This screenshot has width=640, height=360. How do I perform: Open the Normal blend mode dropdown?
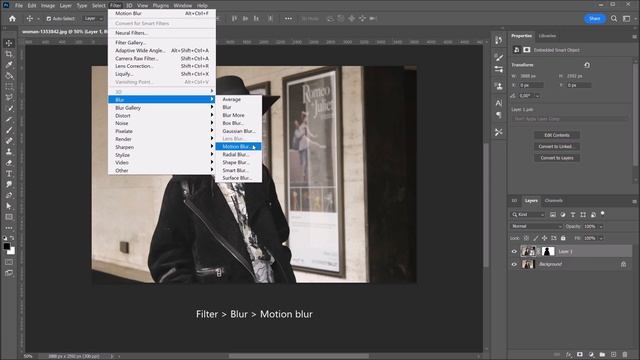(x=536, y=226)
